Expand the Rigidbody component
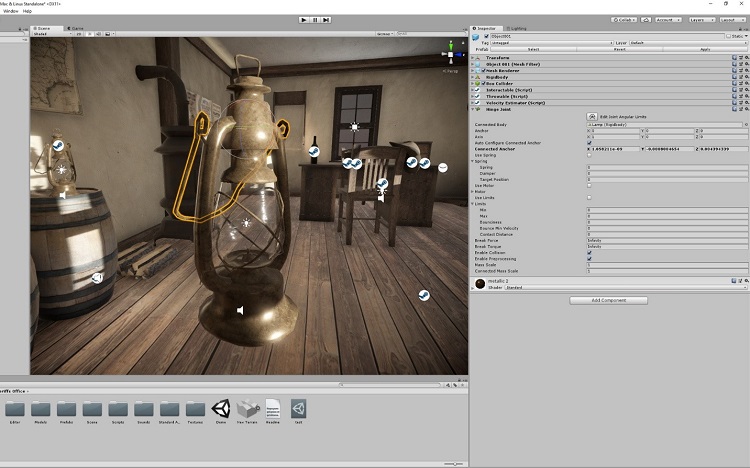Image resolution: width=750 pixels, height=468 pixels. click(x=473, y=77)
